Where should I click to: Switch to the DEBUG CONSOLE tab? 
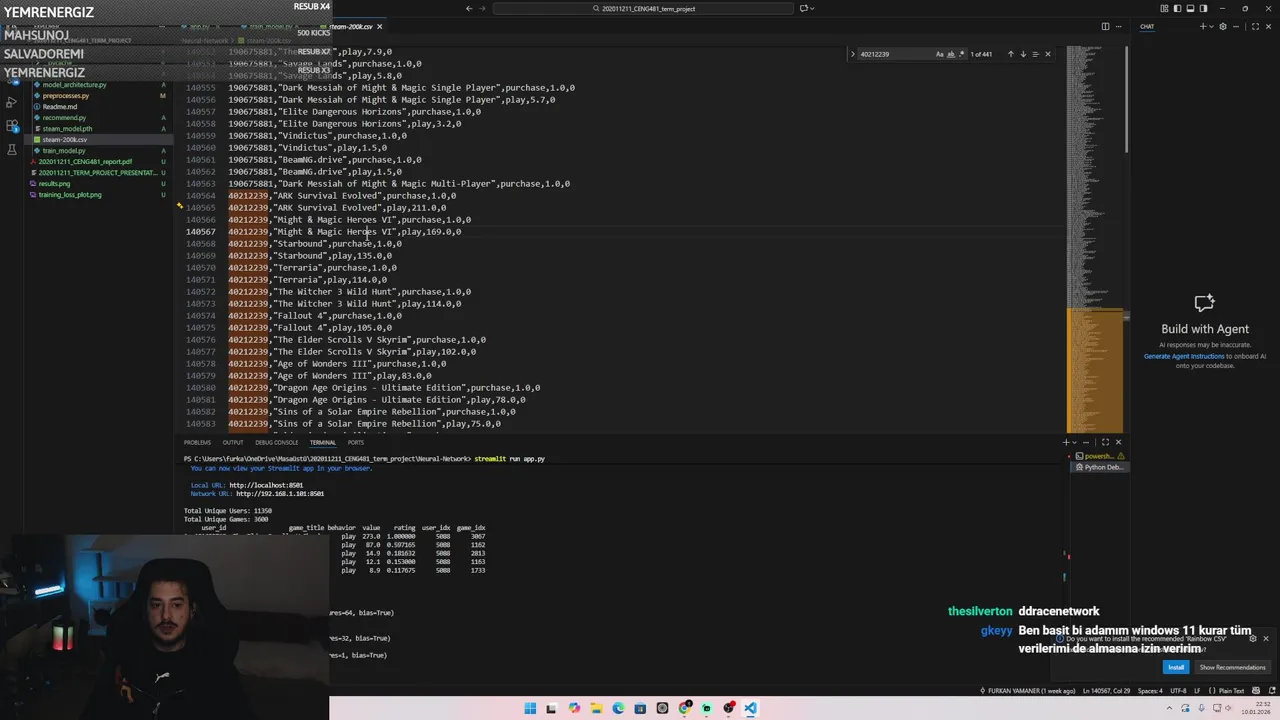(x=276, y=442)
